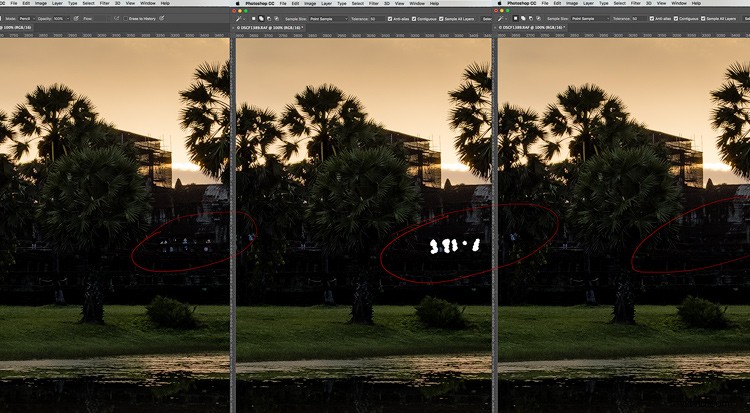Enable airbrush icon after Flow, left window
This screenshot has width=750, height=413.
(x=117, y=19)
